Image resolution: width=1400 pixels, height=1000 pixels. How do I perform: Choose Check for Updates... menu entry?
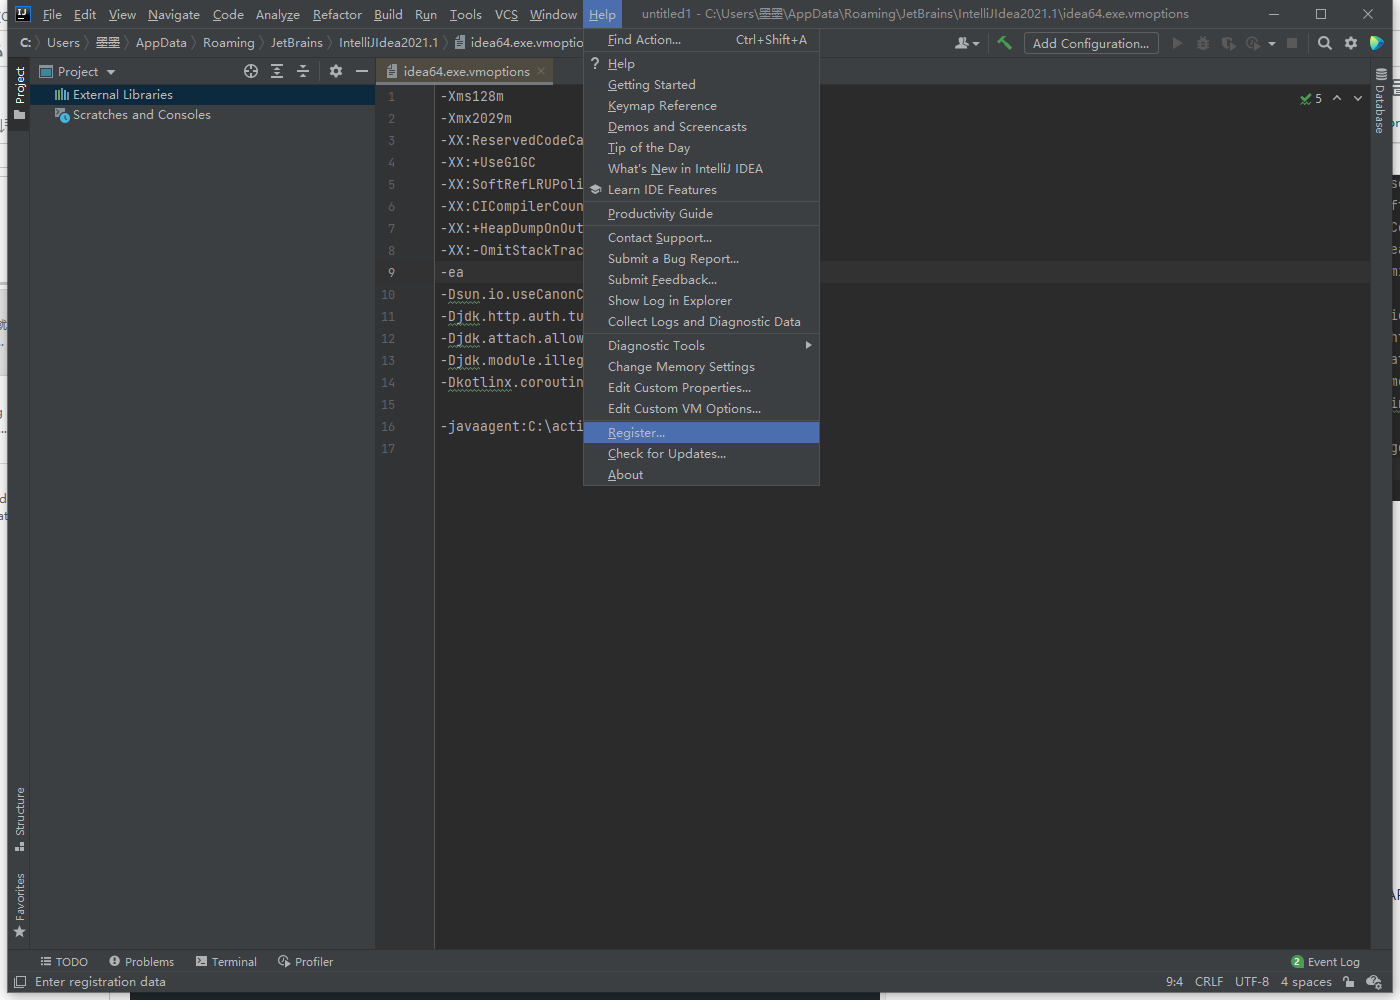click(666, 453)
